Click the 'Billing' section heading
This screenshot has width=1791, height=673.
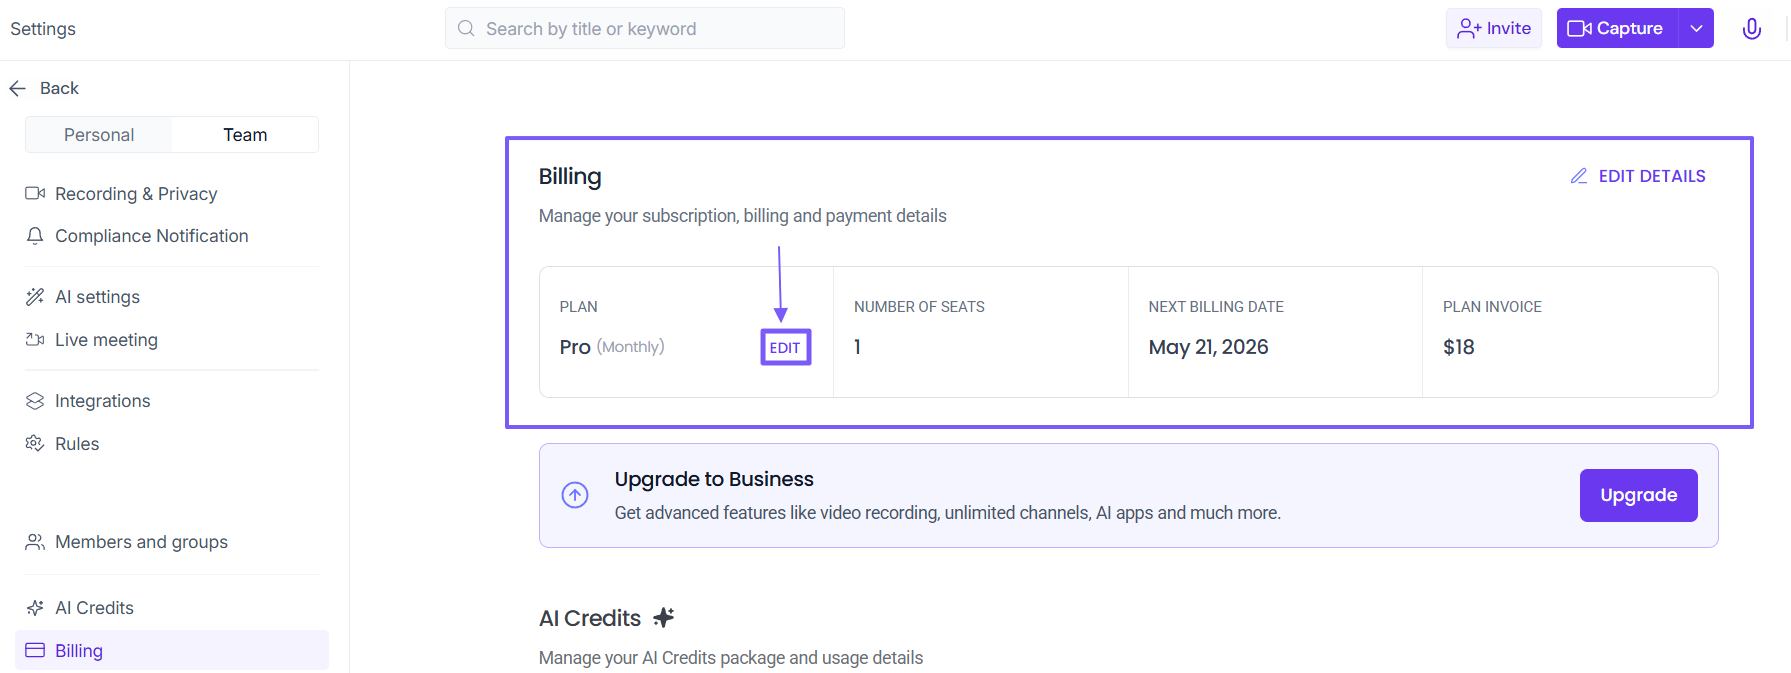(570, 177)
